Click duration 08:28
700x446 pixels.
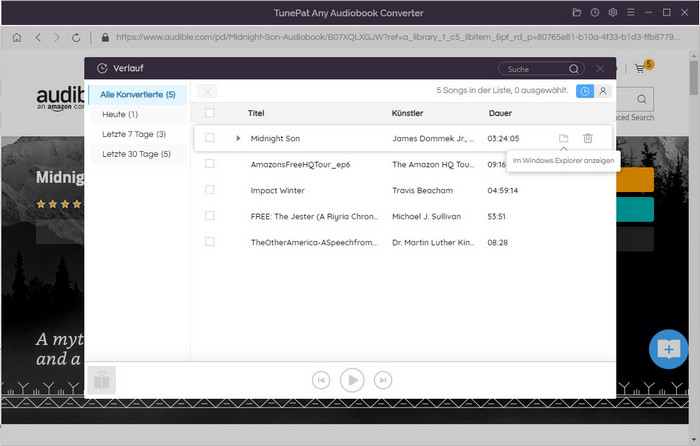pos(497,242)
